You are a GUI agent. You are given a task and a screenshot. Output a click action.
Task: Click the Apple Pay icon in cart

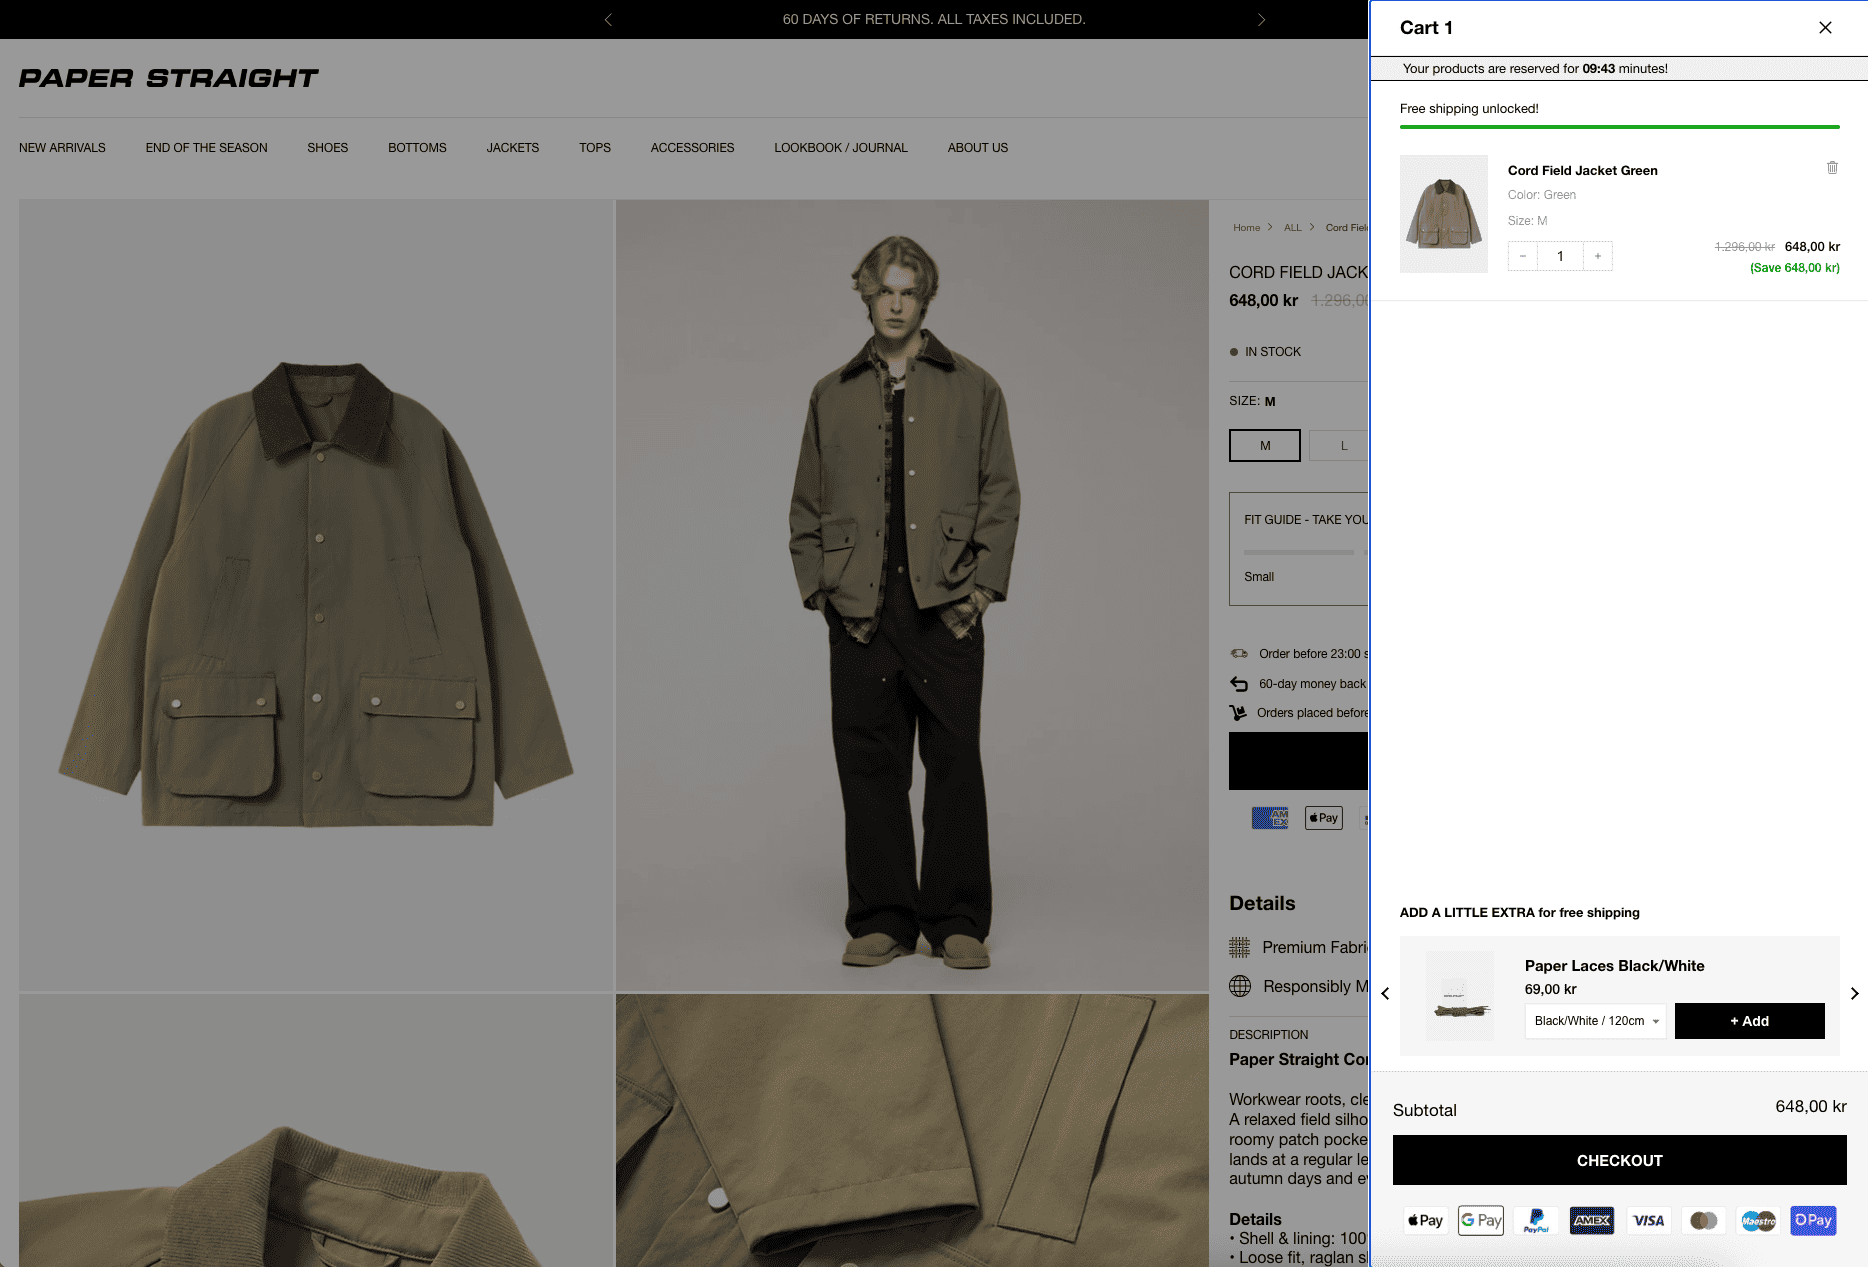(x=1425, y=1220)
